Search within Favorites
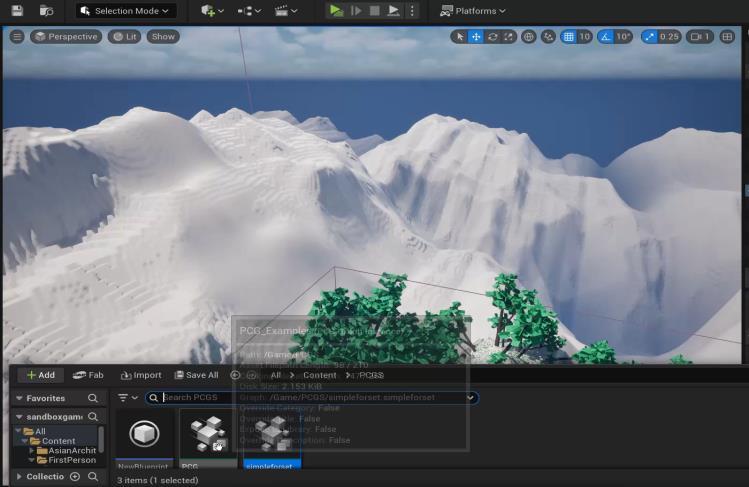The image size is (749, 487). [93, 398]
